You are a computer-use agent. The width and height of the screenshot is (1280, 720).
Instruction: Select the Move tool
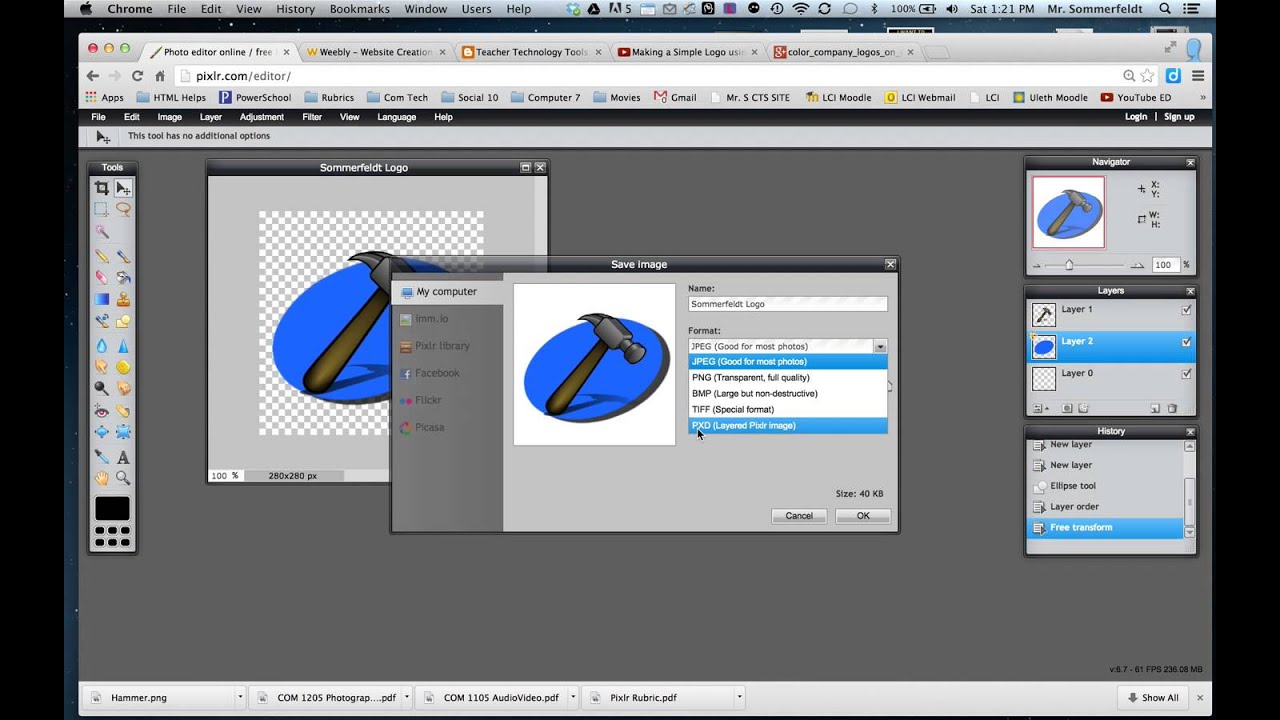[x=123, y=188]
